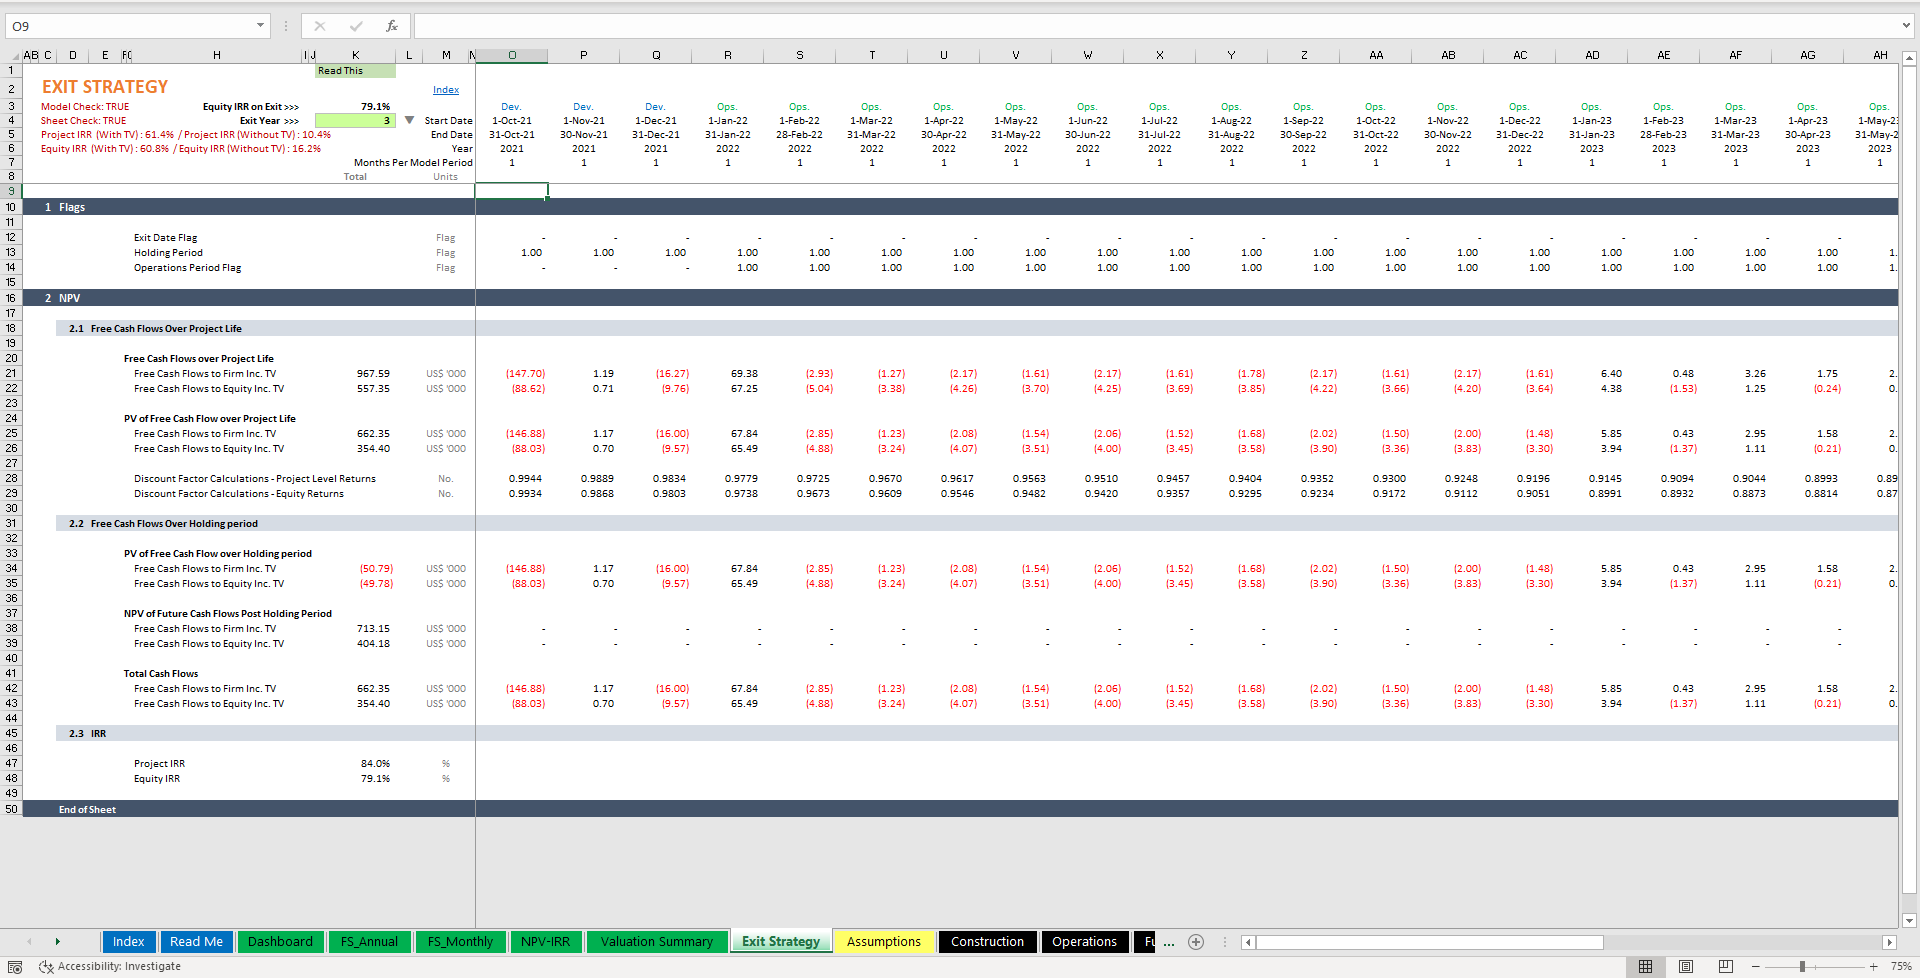Screen dimensions: 1920x978
Task: Click the zoom level slider
Action: [1800, 966]
